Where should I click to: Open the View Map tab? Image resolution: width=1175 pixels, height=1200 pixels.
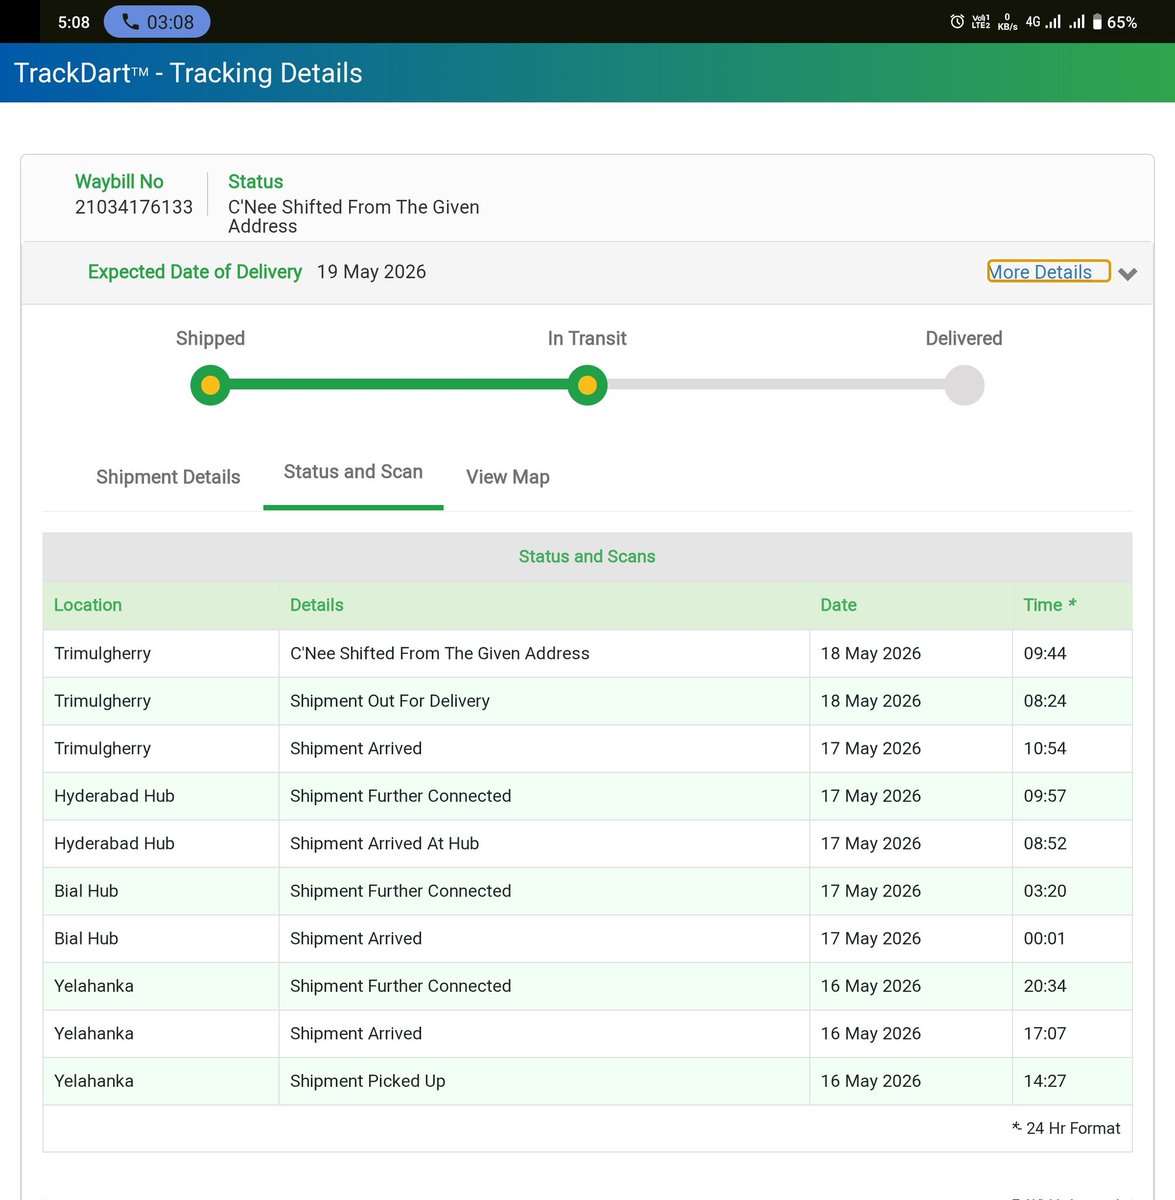[x=508, y=477]
